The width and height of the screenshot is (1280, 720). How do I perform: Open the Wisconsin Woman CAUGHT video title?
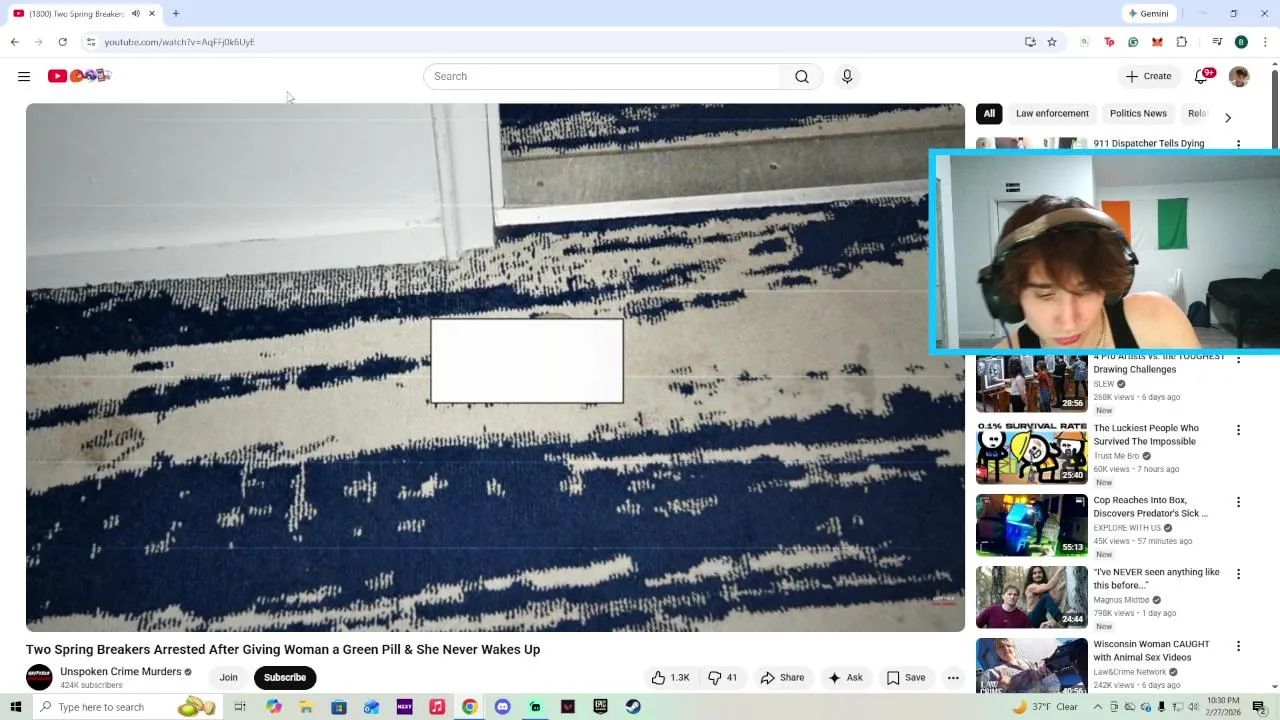click(x=1152, y=651)
